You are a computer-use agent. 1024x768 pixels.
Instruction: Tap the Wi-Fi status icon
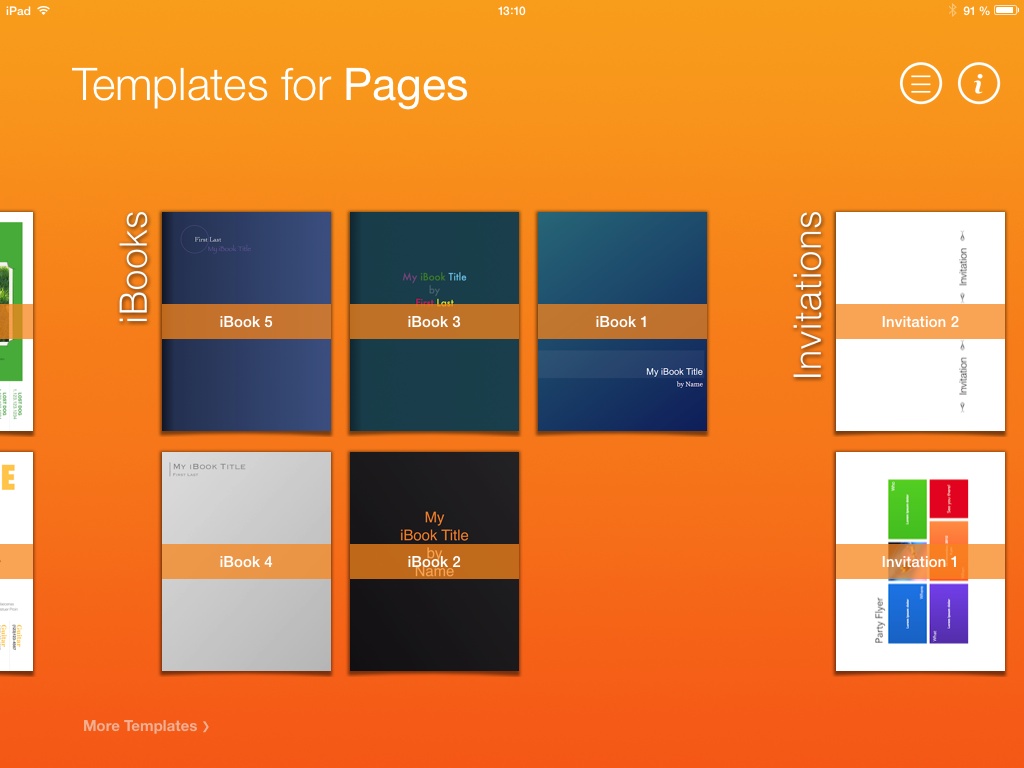[43, 10]
